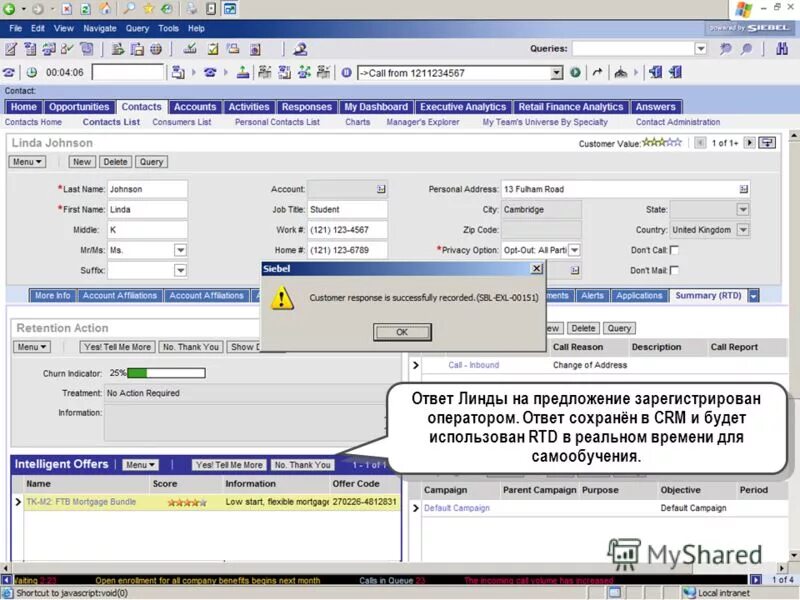Click the toggle layout icon beside record counter
800x600 pixels.
point(767,143)
